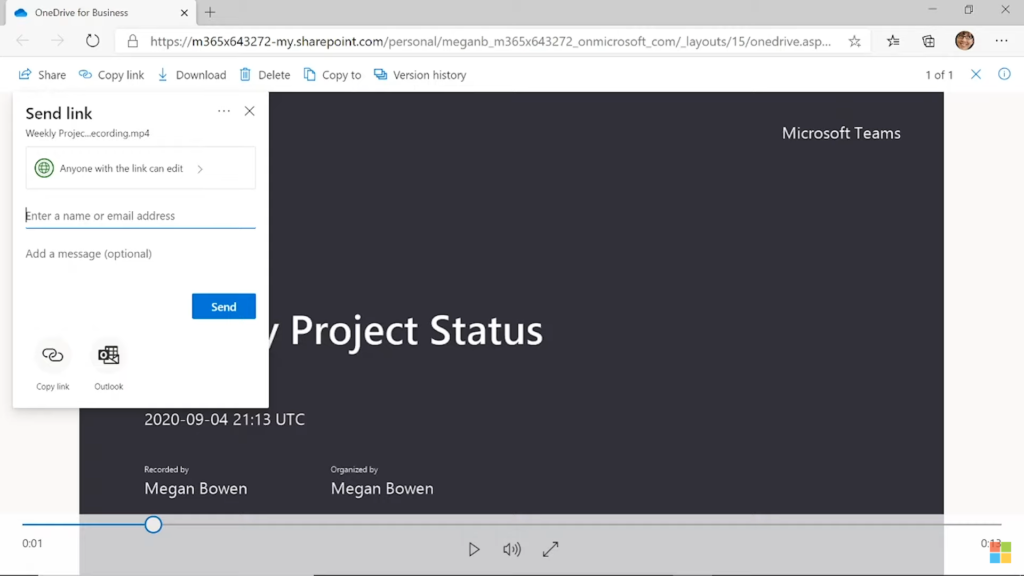The image size is (1024, 576).
Task: Open Outlook to share the link
Action: point(108,355)
